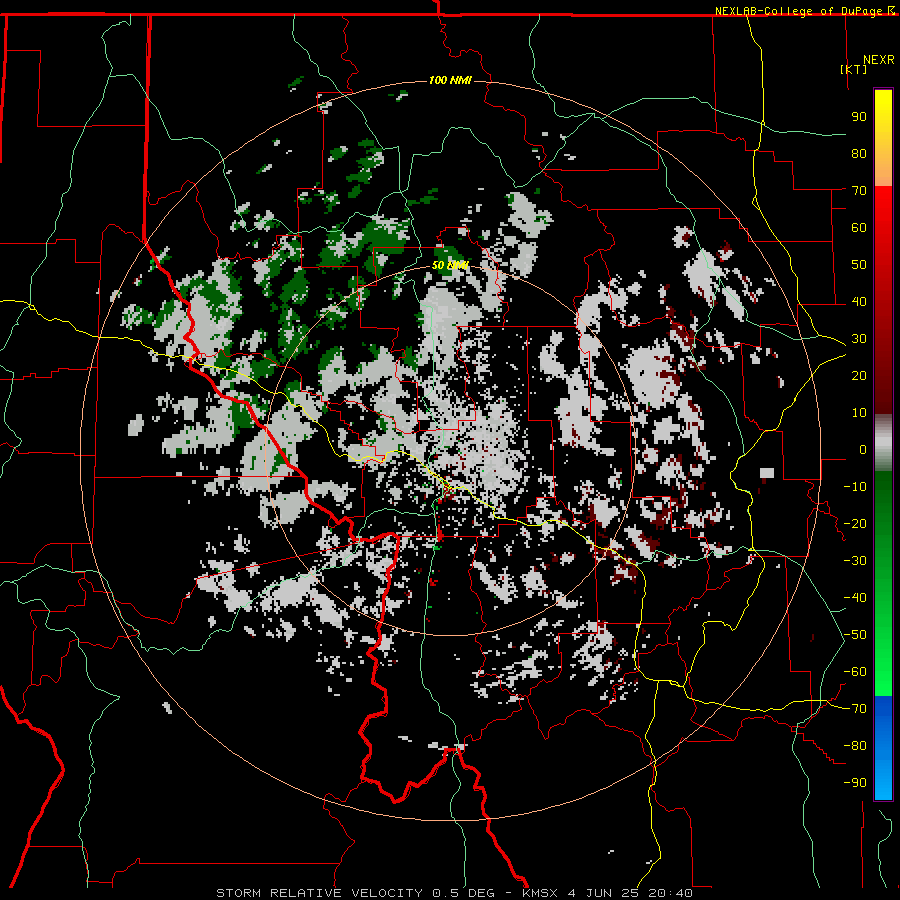Click the 80 value on velocity scale
Viewport: 900px width, 900px height.
click(859, 154)
